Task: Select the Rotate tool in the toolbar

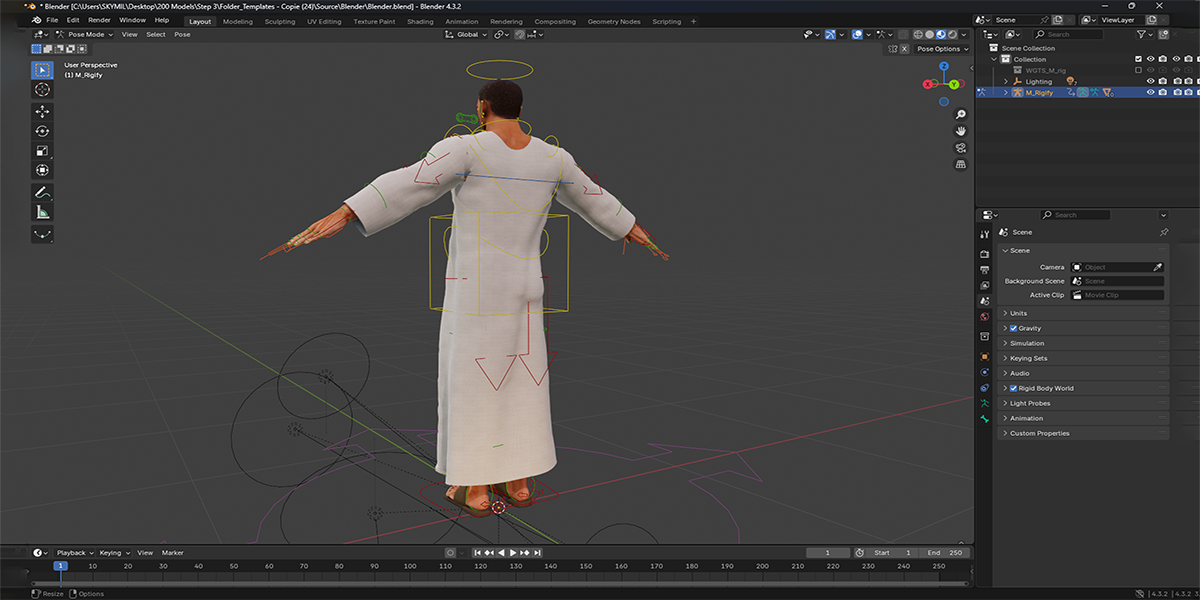Action: click(42, 131)
